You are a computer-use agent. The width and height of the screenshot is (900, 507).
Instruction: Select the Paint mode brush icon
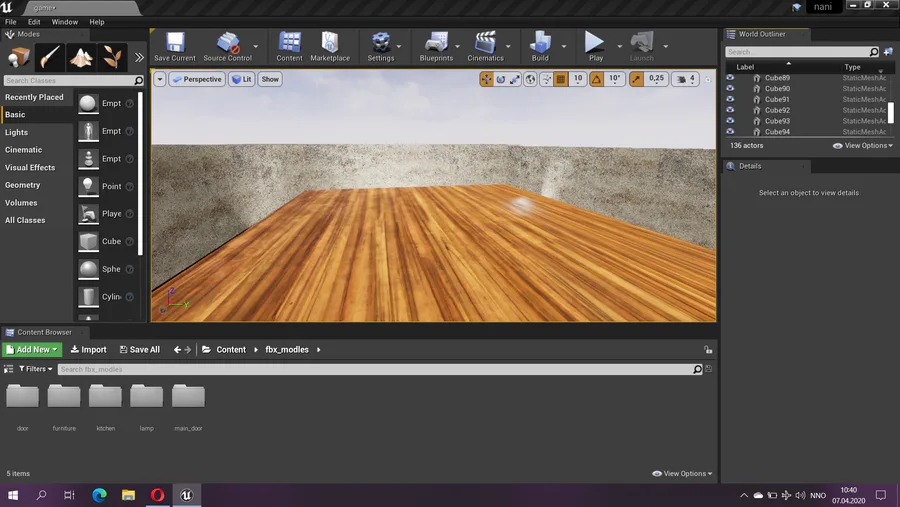point(50,57)
